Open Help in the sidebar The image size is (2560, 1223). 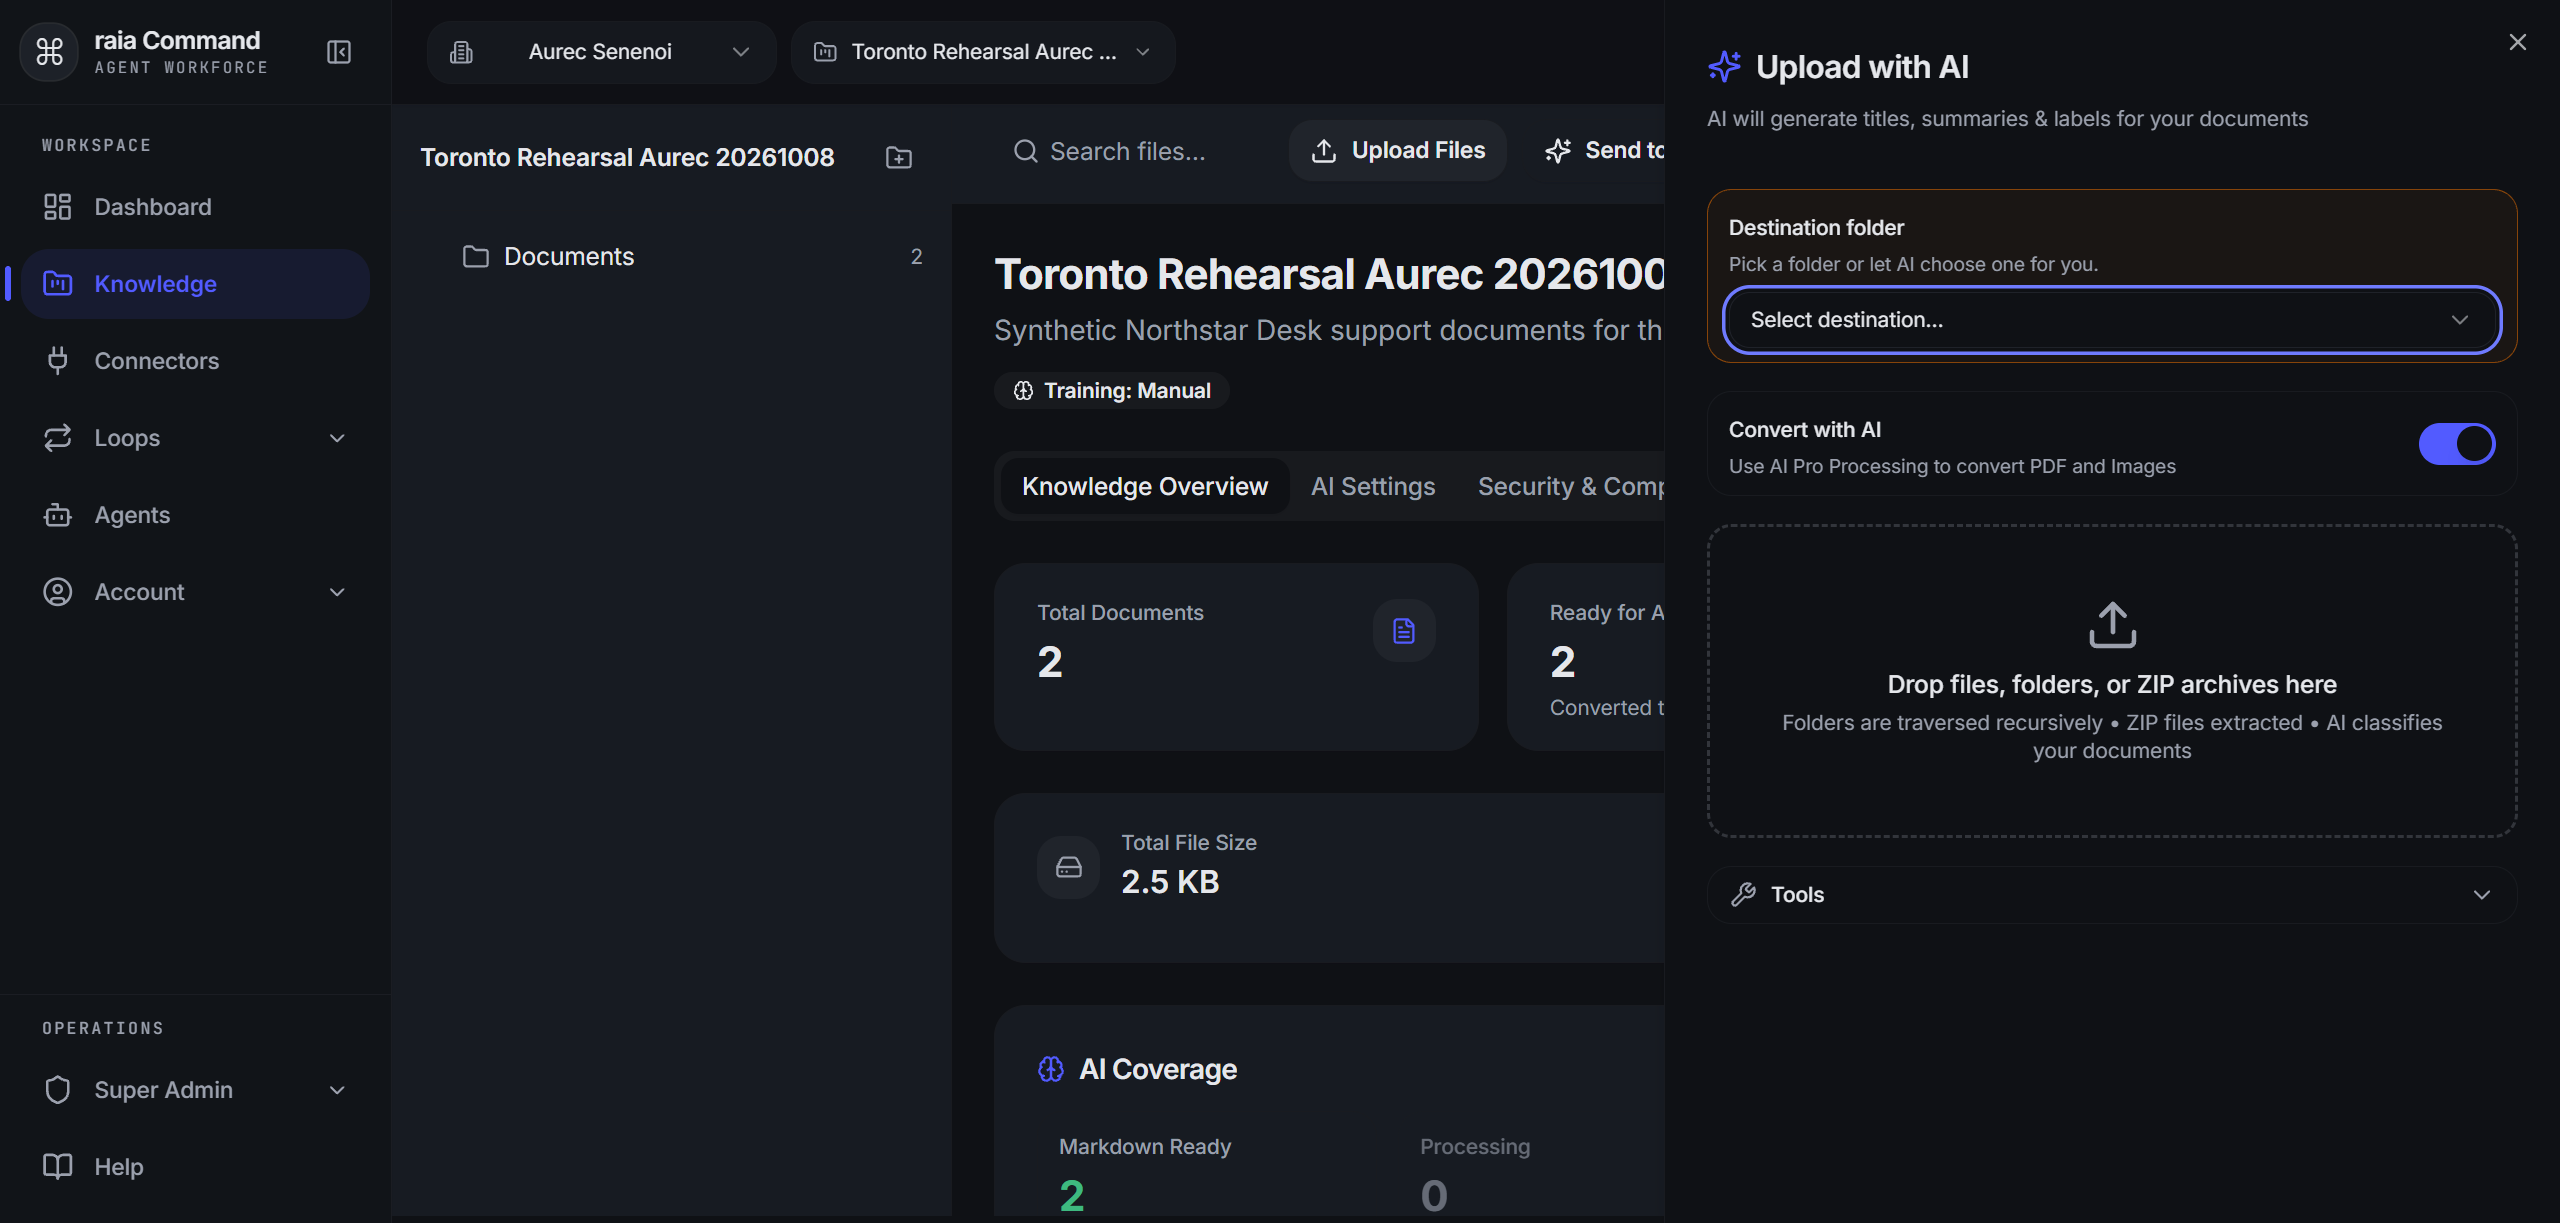[x=195, y=1167]
